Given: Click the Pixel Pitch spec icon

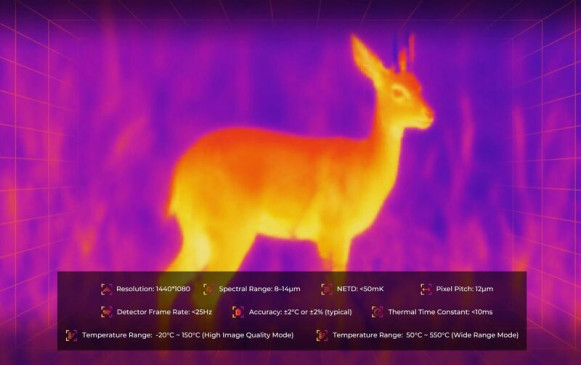Looking at the screenshot, I should coord(426,289).
